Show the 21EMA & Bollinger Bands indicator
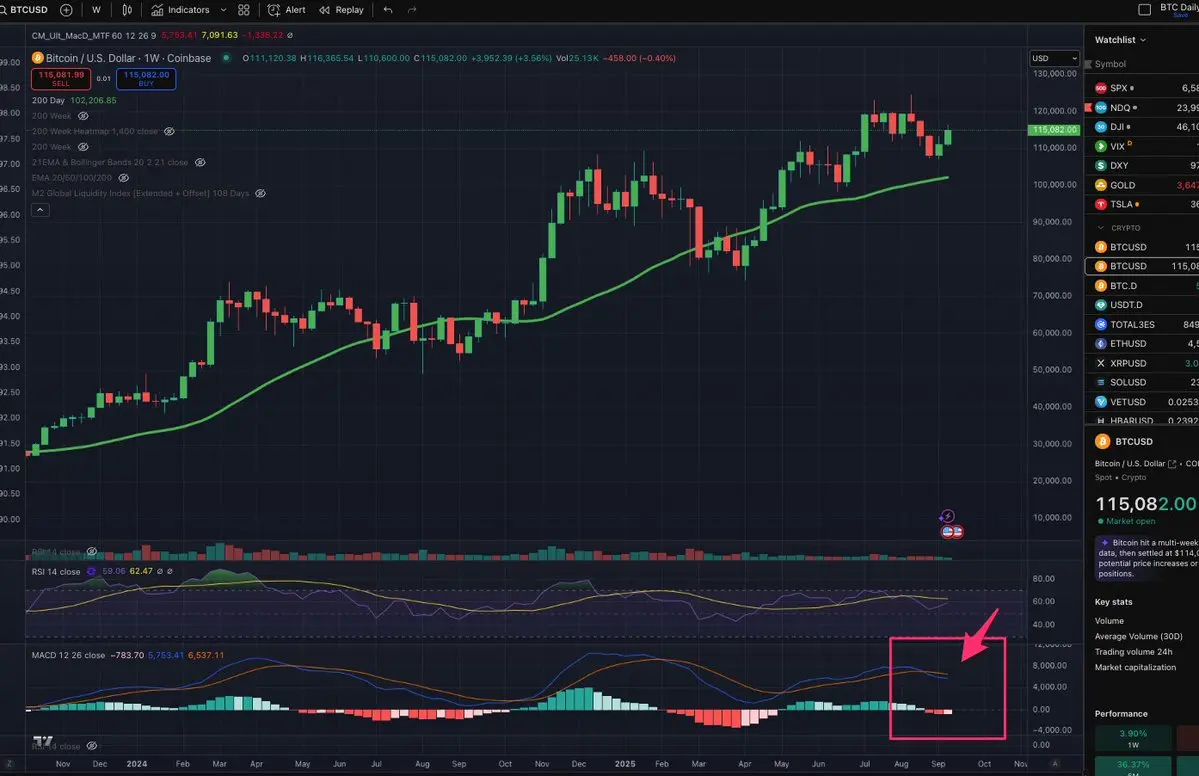The width and height of the screenshot is (1199, 776). (x=200, y=162)
